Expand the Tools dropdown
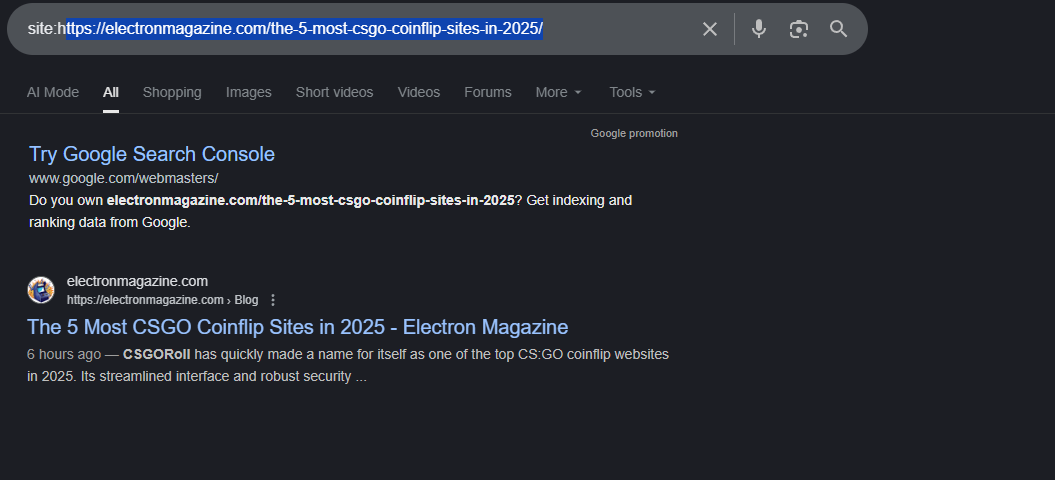The image size is (1055, 480). coord(632,92)
